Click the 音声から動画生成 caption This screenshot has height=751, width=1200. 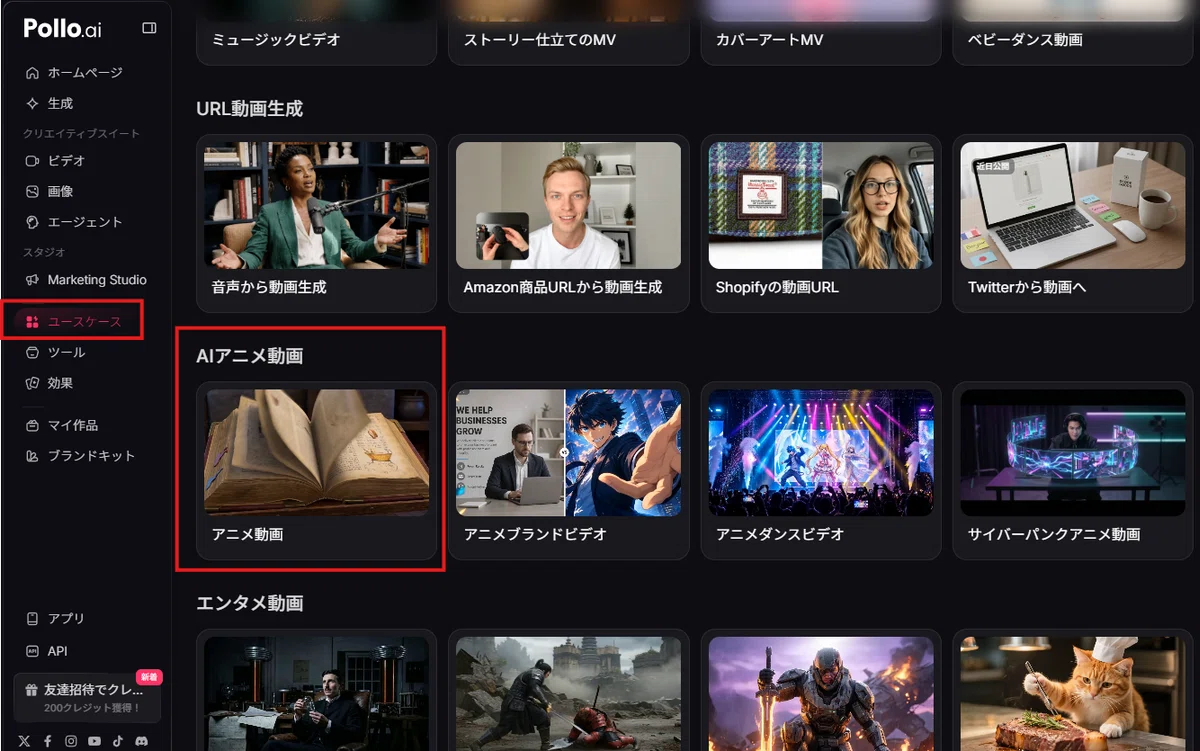click(269, 287)
